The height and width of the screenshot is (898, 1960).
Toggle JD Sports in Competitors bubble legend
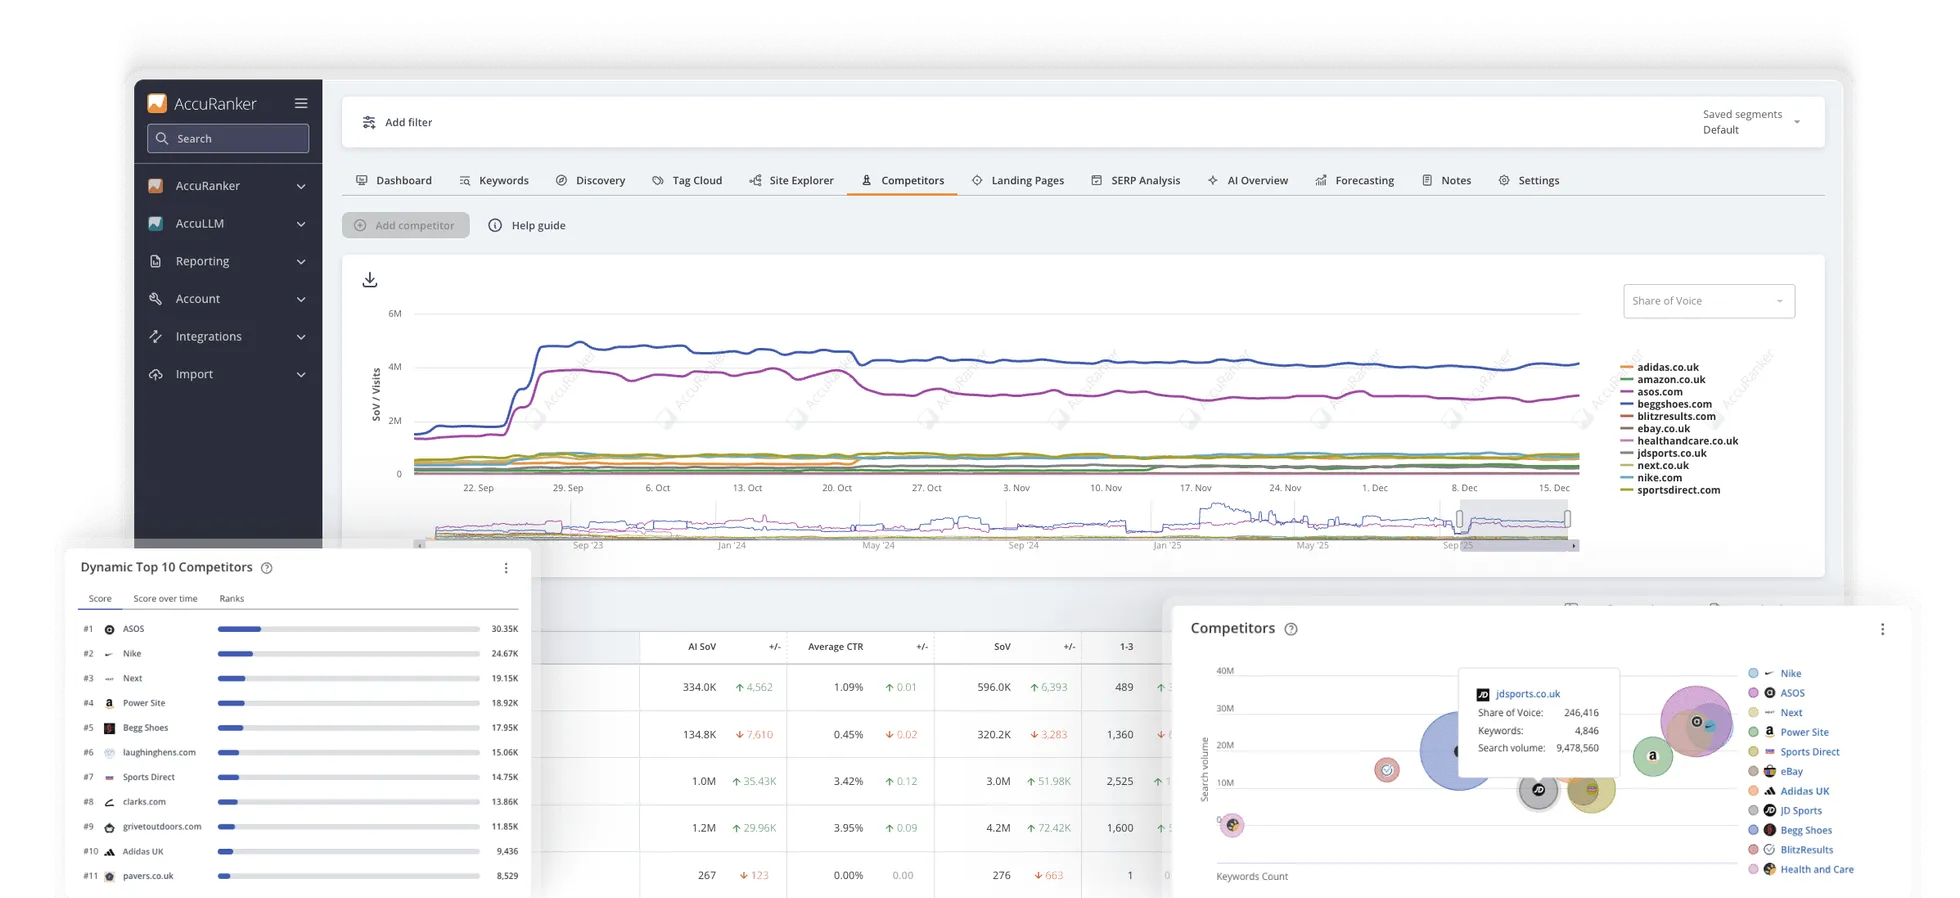click(x=1800, y=811)
